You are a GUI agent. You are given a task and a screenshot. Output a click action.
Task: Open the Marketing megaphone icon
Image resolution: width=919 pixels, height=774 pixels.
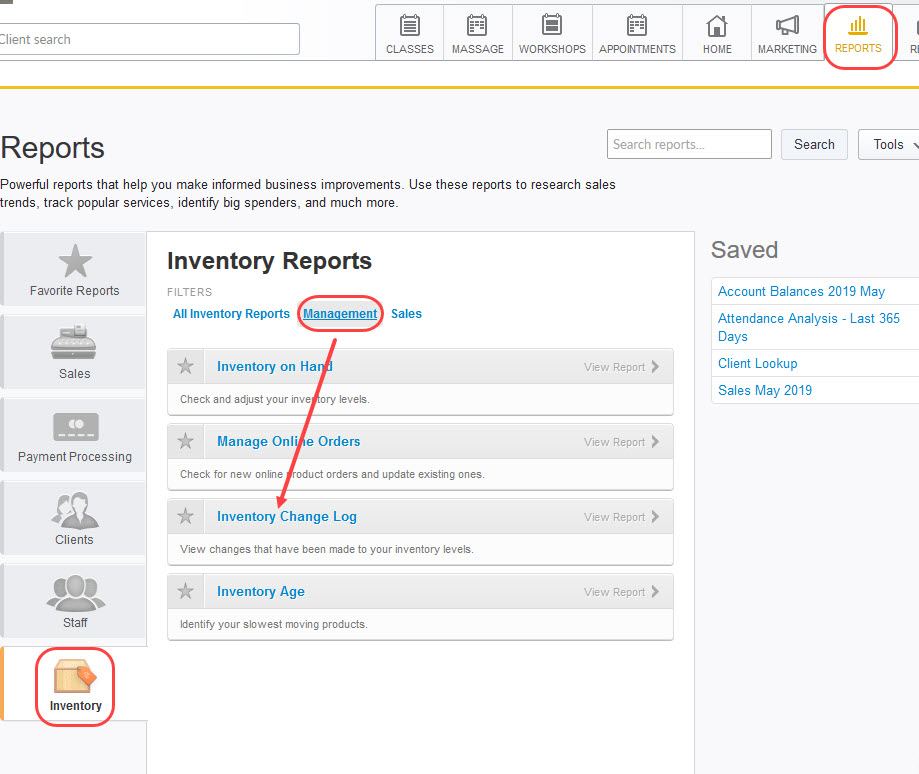pos(787,26)
